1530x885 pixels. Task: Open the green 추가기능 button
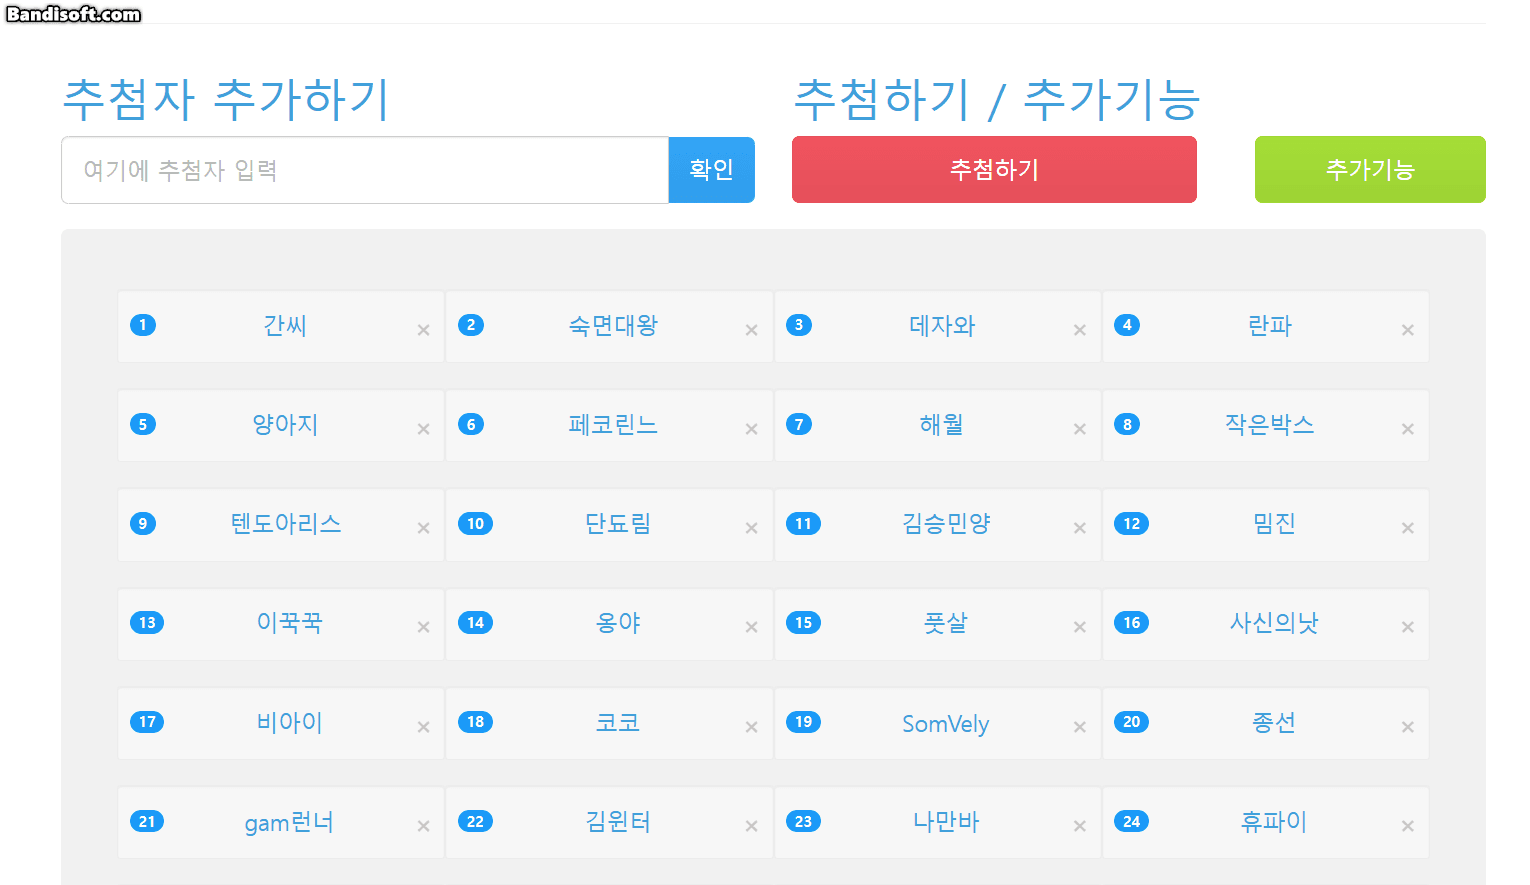click(1370, 170)
